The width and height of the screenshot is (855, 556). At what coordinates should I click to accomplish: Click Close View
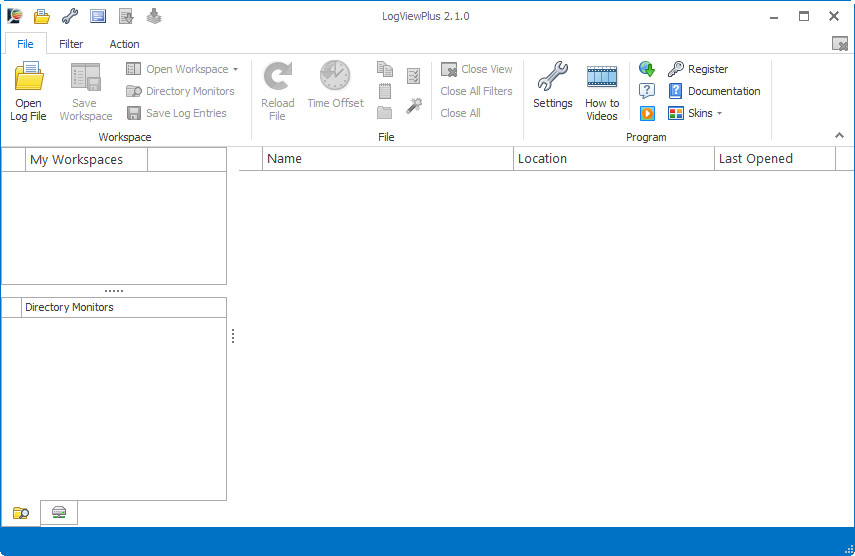coord(477,69)
